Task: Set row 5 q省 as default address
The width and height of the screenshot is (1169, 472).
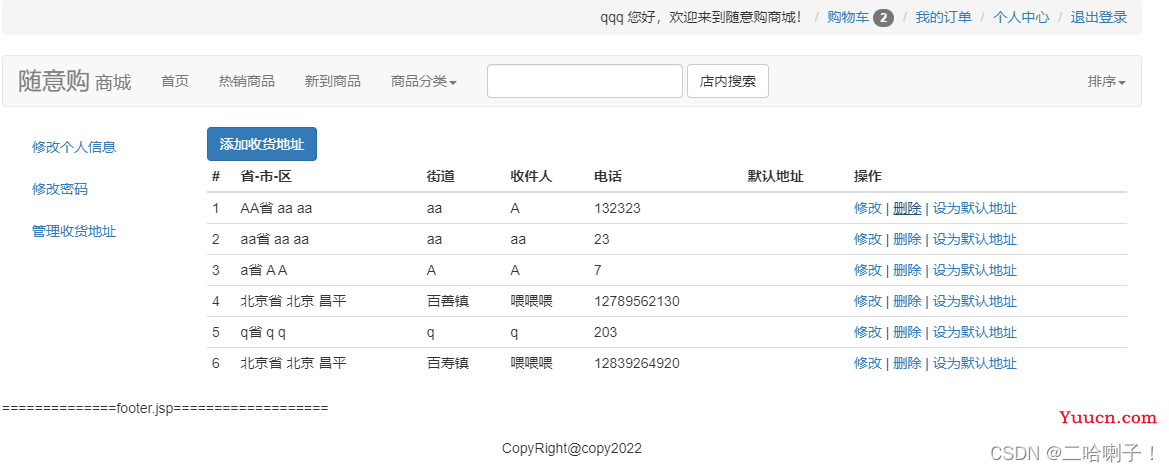Action: (x=974, y=332)
